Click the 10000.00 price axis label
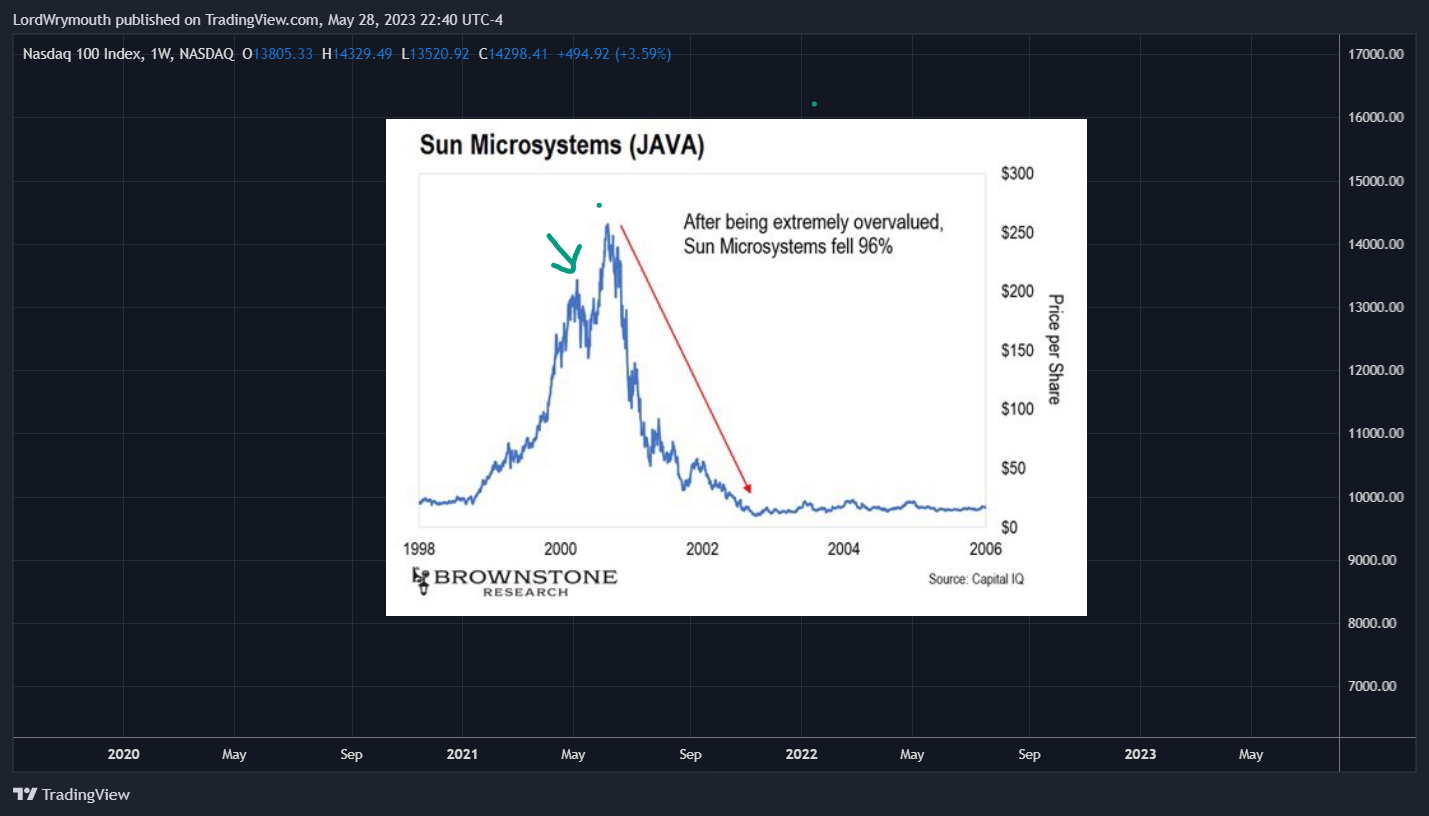 pyautogui.click(x=1376, y=497)
